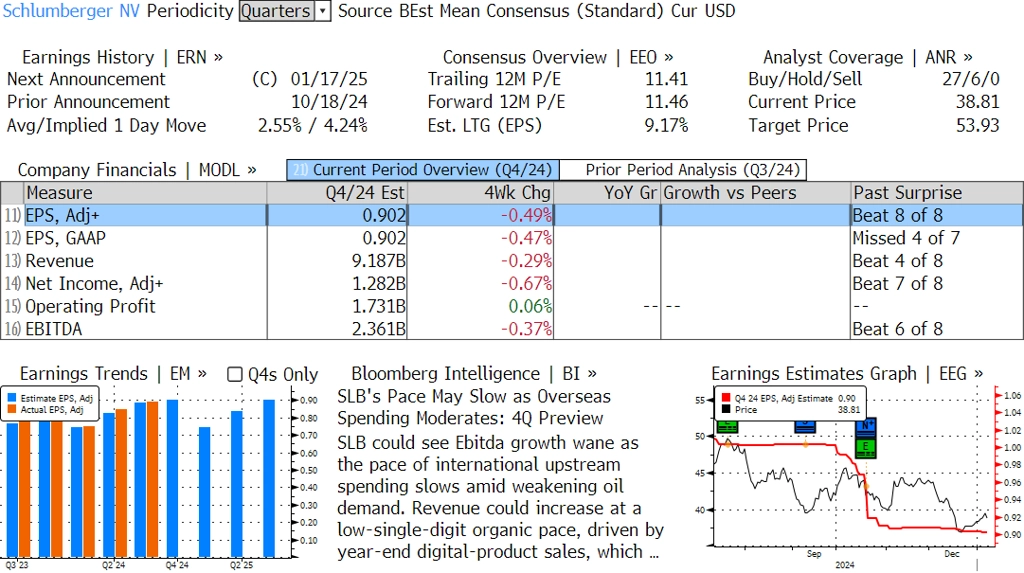Open the Periodicity Quarters combo field
The width and height of the screenshot is (1024, 573).
277,11
